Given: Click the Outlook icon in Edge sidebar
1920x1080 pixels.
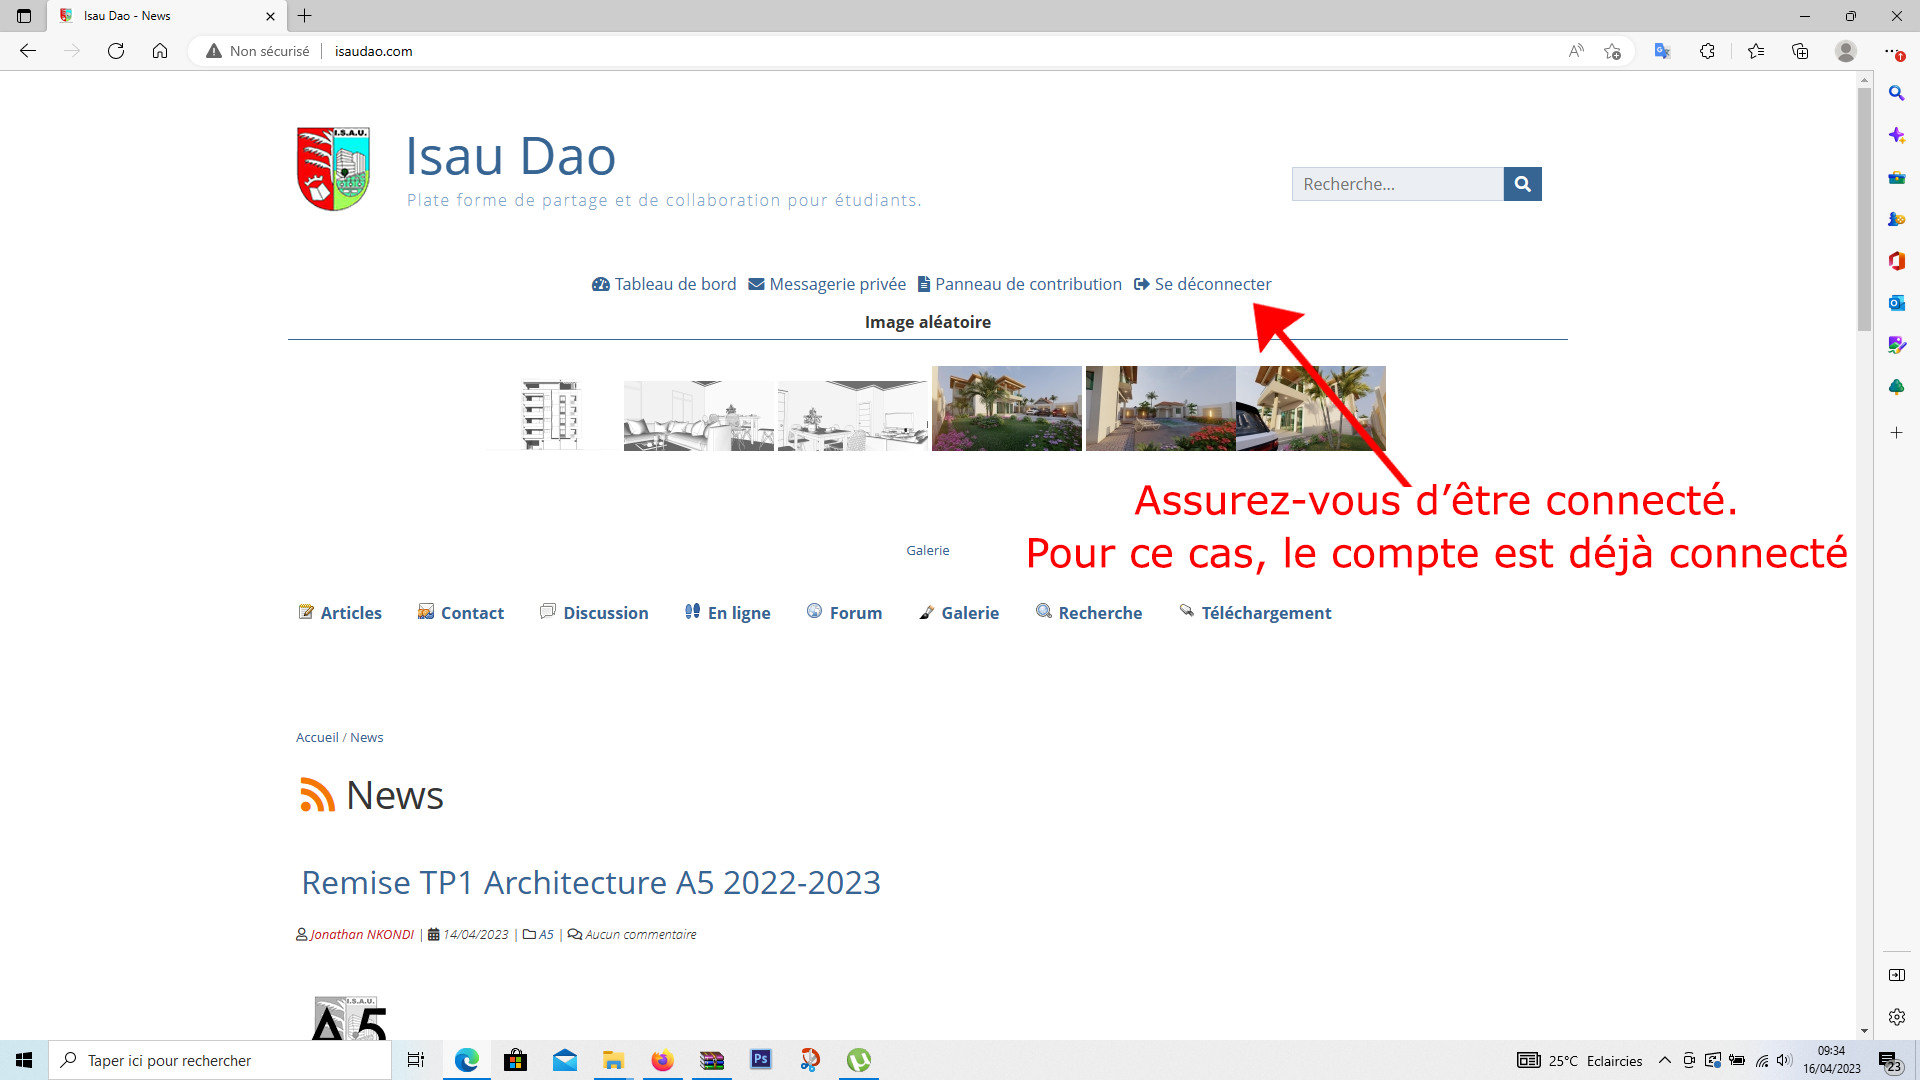Looking at the screenshot, I should click(x=1896, y=303).
